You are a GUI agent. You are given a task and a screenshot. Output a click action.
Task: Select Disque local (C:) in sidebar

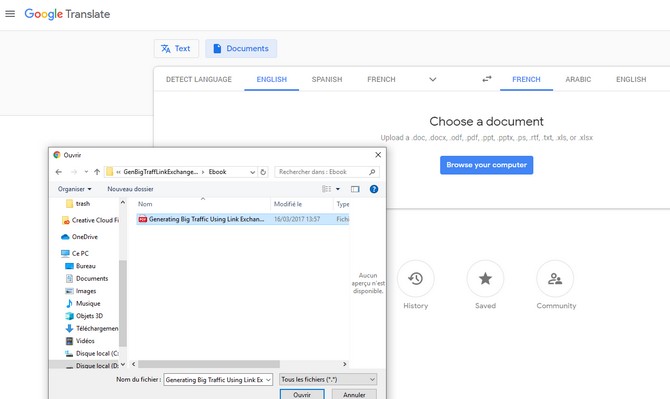[x=92, y=353]
